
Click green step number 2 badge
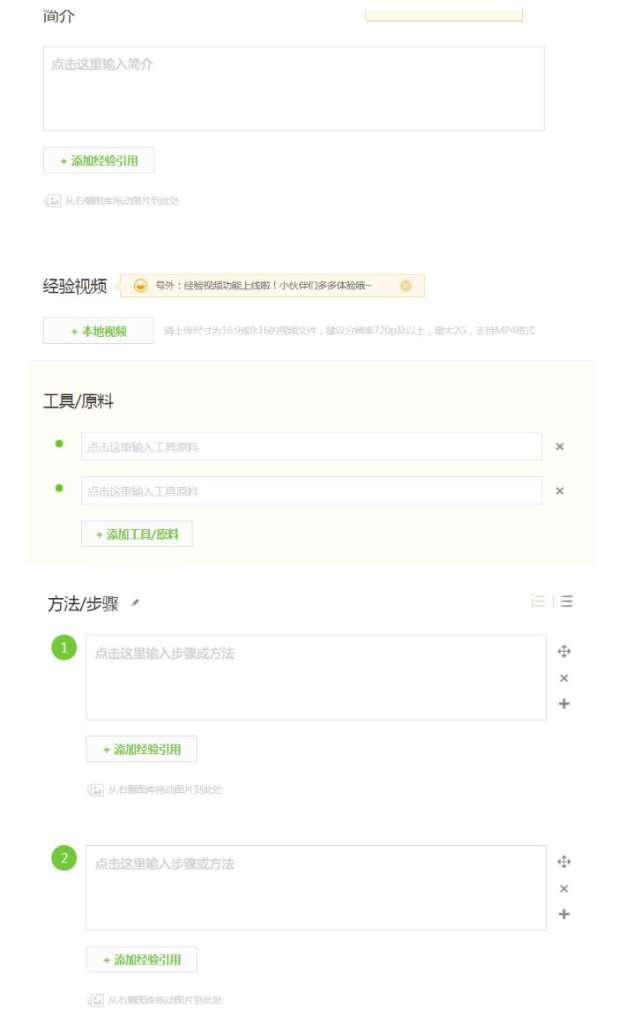(x=64, y=858)
